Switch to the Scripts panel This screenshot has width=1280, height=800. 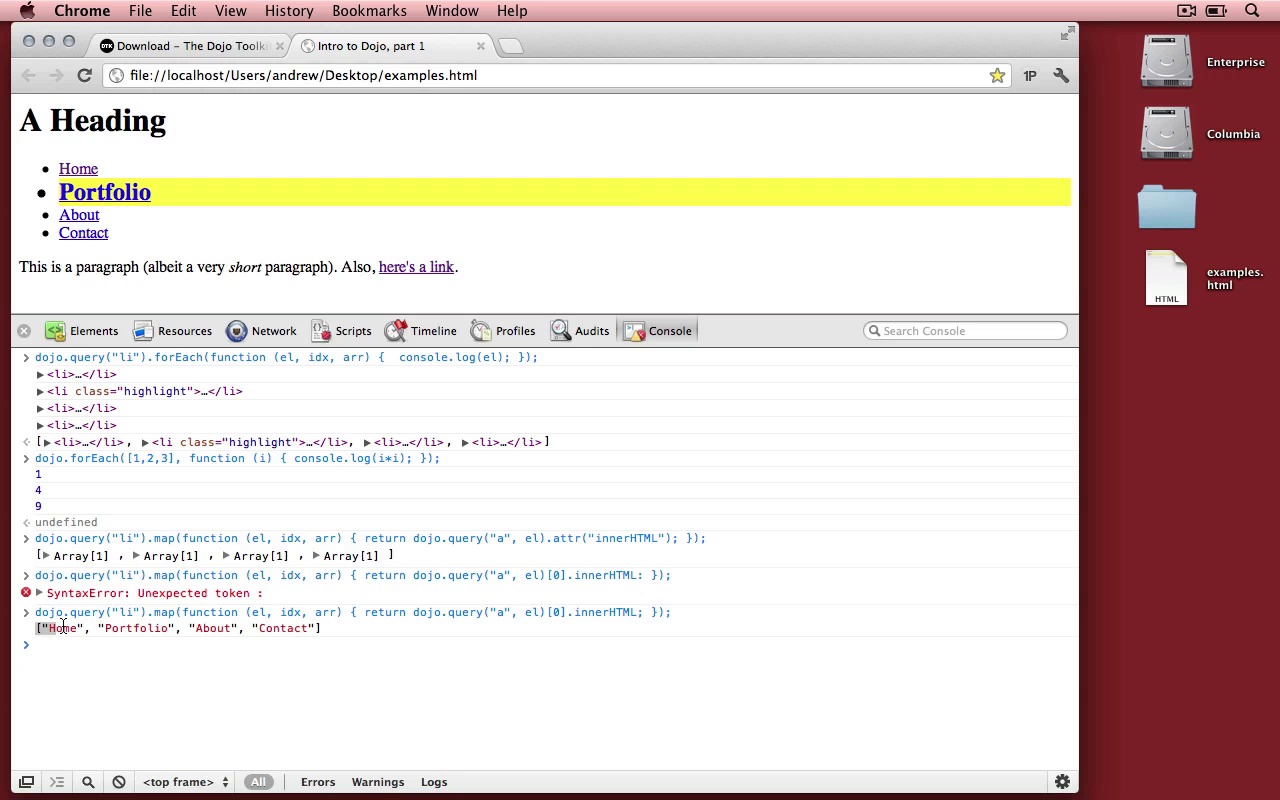[x=341, y=331]
